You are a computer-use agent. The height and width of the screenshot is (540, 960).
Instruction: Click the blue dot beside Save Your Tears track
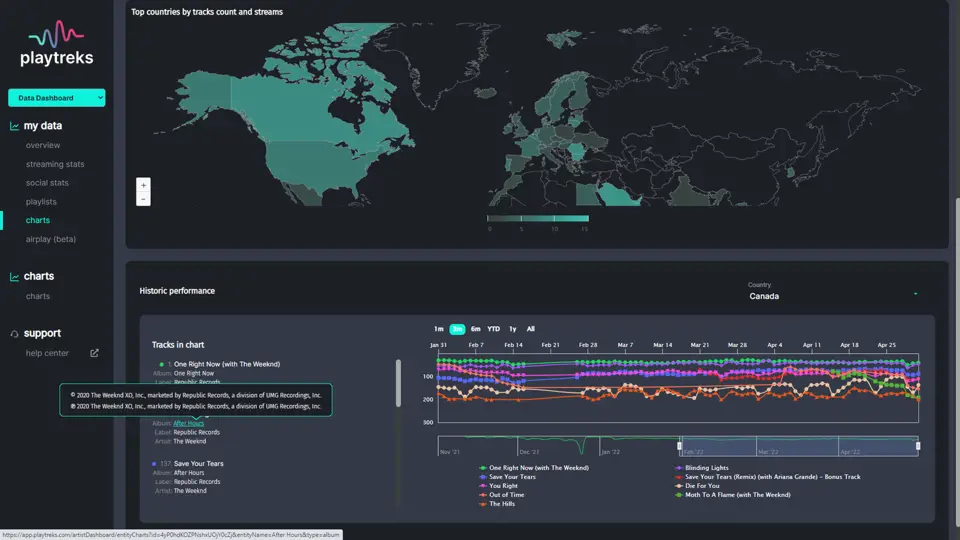154,464
